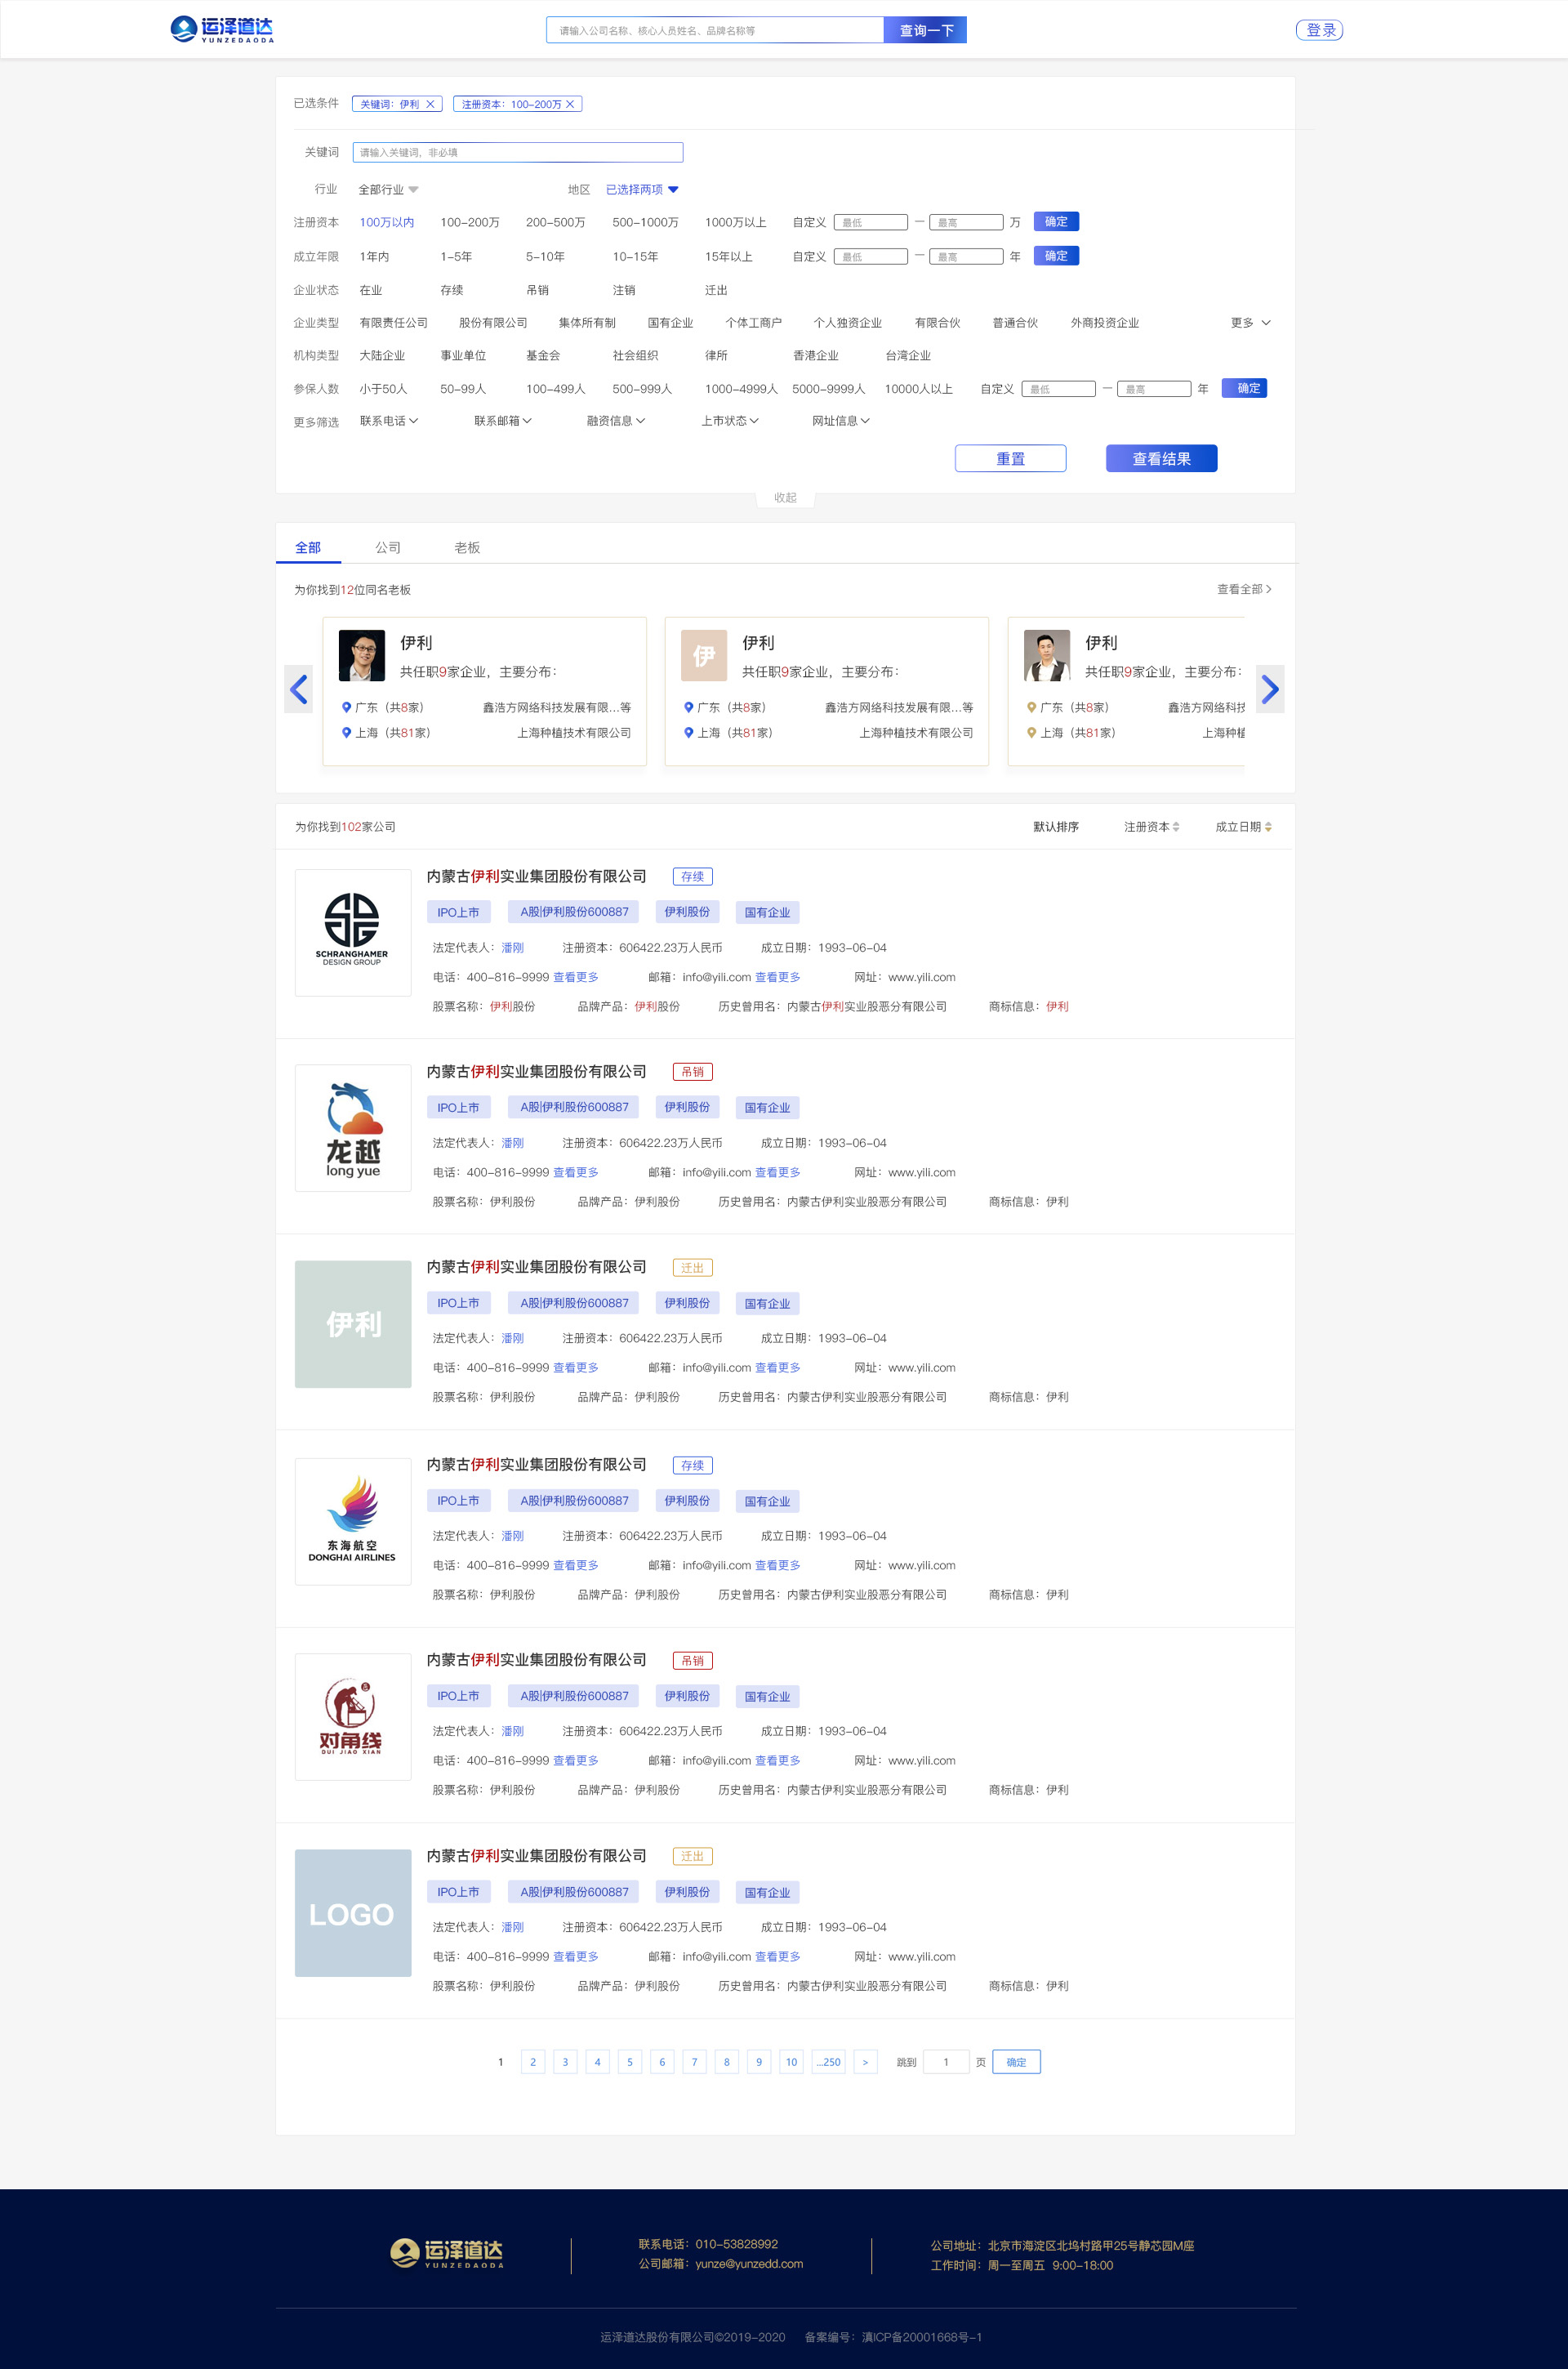Jump to last page ...250
The width and height of the screenshot is (1568, 2369).
coord(828,2062)
